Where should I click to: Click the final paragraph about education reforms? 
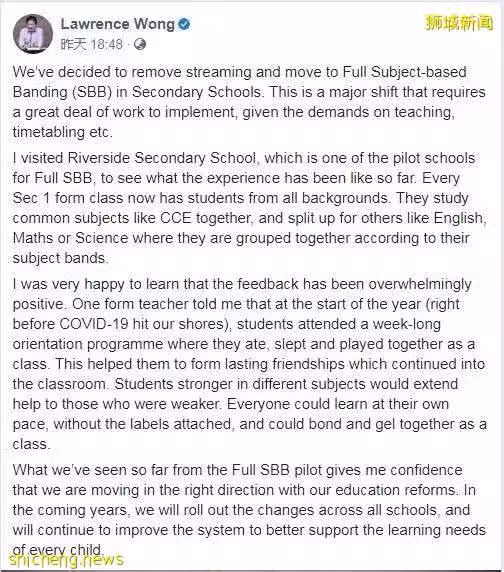(249, 510)
